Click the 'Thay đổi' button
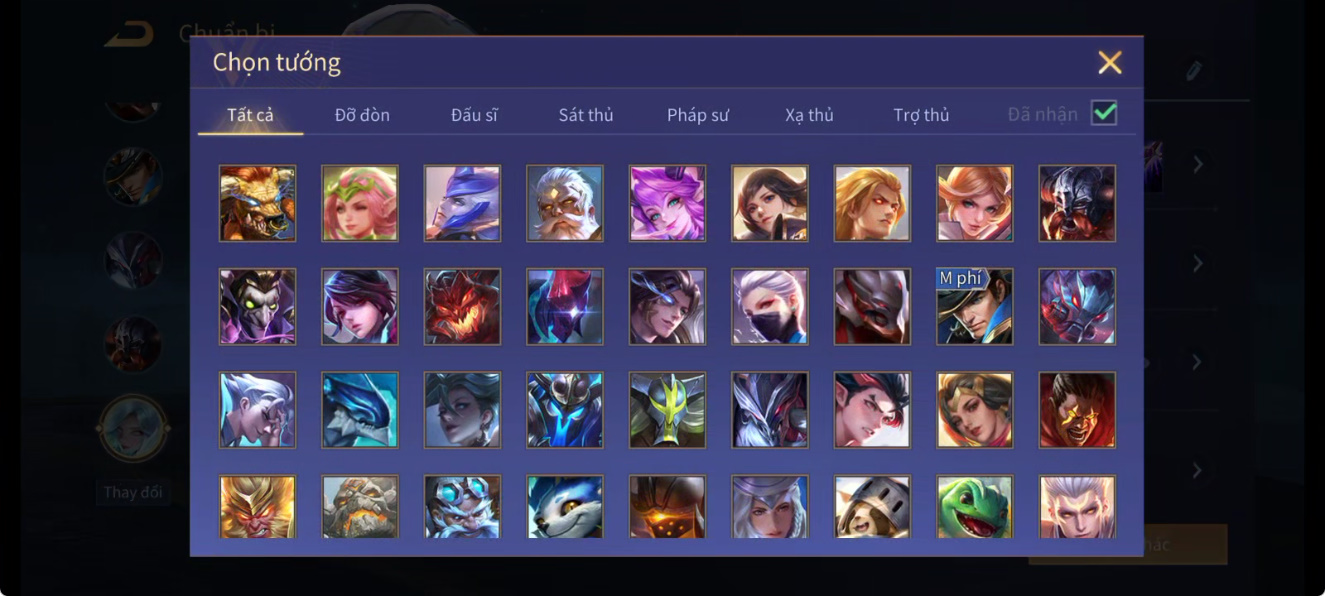This screenshot has height=596, width=1325. click(x=133, y=492)
